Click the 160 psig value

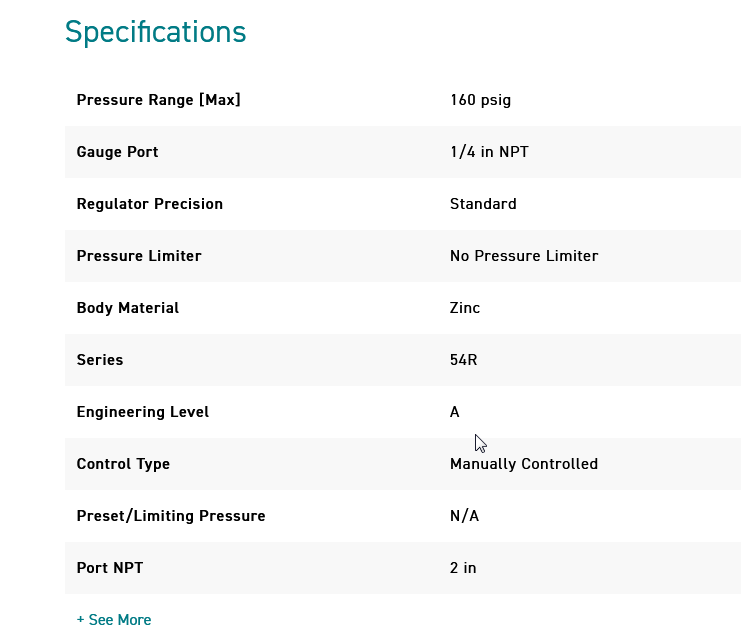click(481, 100)
